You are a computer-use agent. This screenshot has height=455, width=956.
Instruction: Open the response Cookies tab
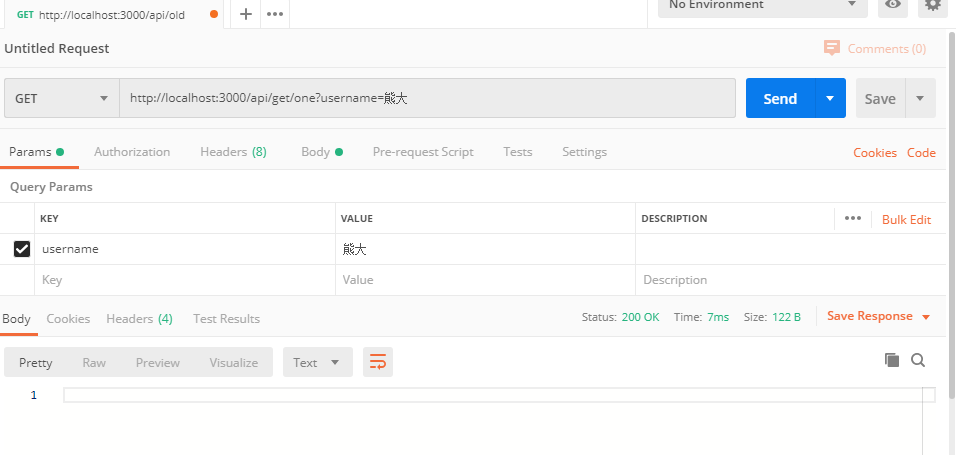68,318
